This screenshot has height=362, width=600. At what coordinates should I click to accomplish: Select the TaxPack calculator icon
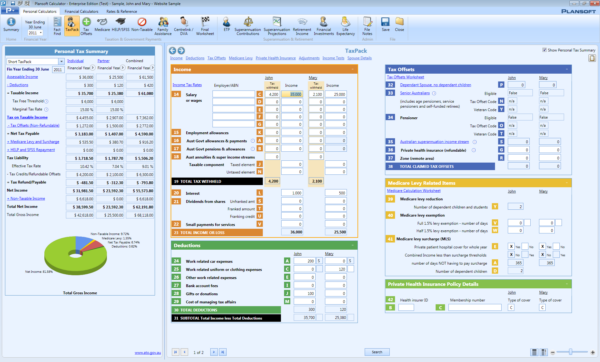click(72, 25)
